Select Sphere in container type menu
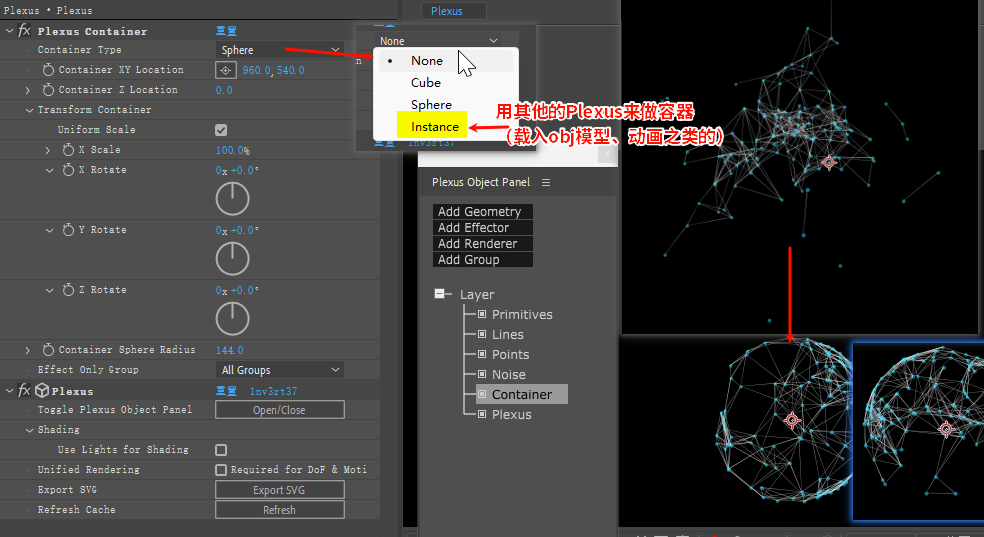The image size is (984, 537). point(444,105)
